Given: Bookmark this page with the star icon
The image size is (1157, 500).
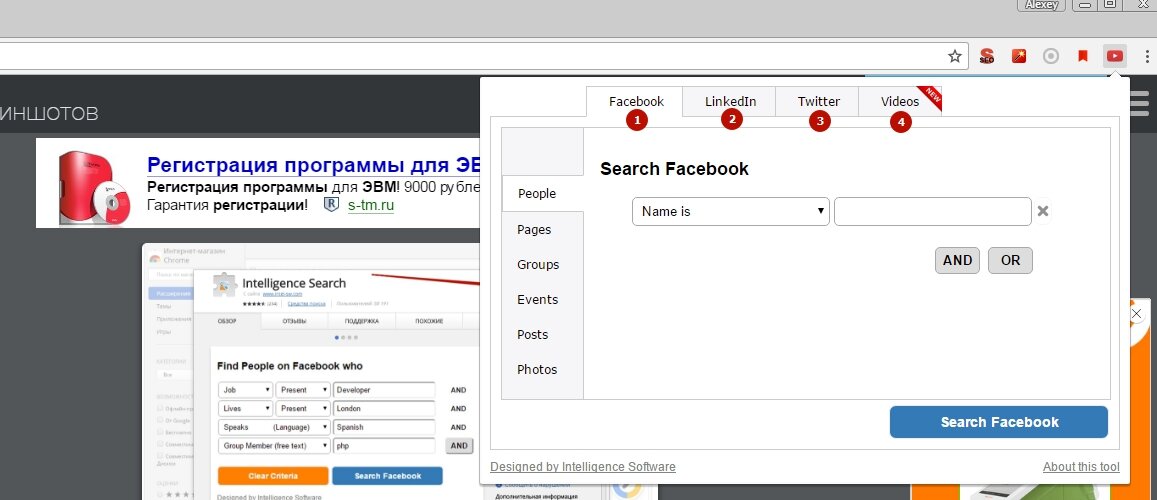Looking at the screenshot, I should (x=955, y=56).
